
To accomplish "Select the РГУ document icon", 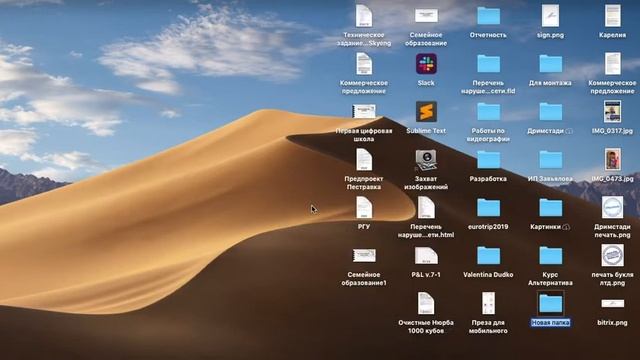I will pyautogui.click(x=364, y=208).
